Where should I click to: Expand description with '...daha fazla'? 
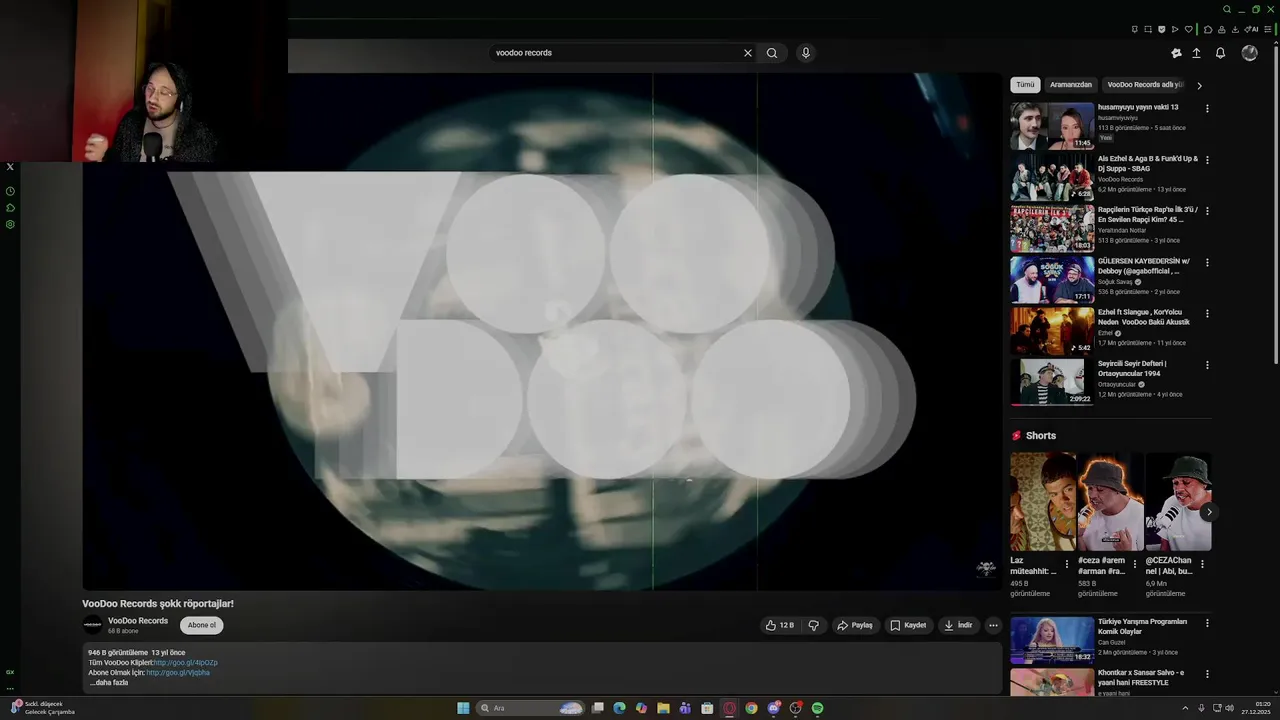[x=109, y=683]
